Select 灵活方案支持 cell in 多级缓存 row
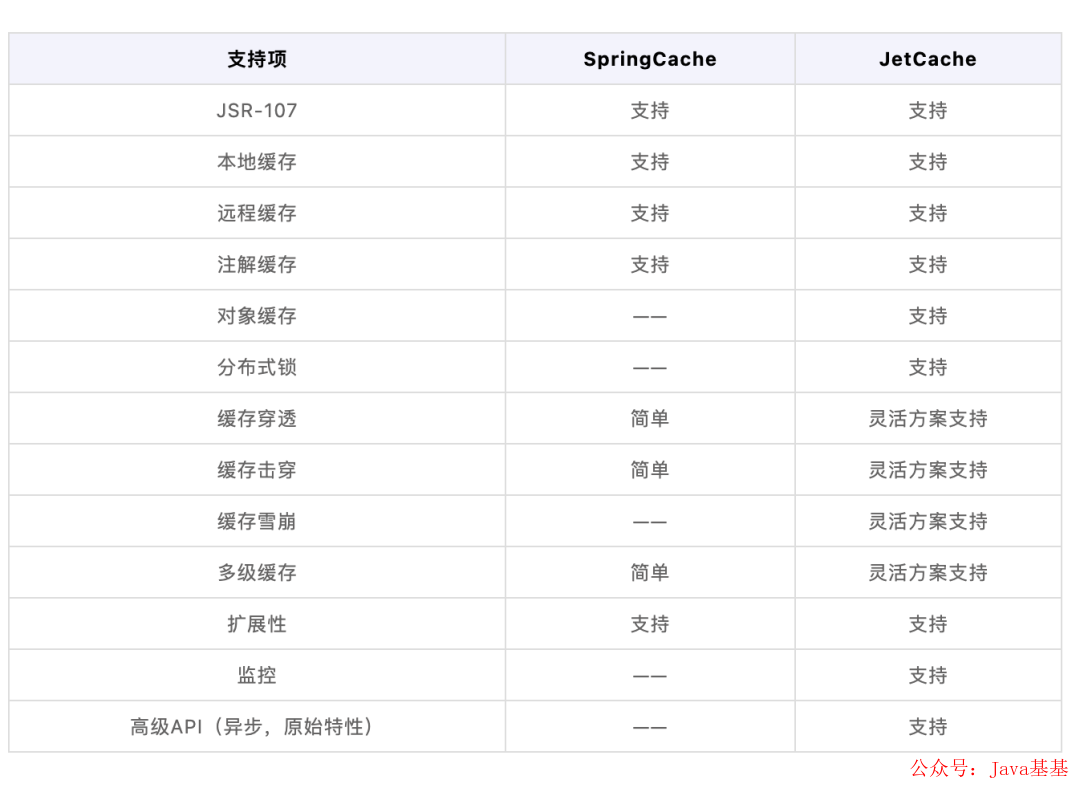Viewport: 1080px width, 788px height. point(928,572)
